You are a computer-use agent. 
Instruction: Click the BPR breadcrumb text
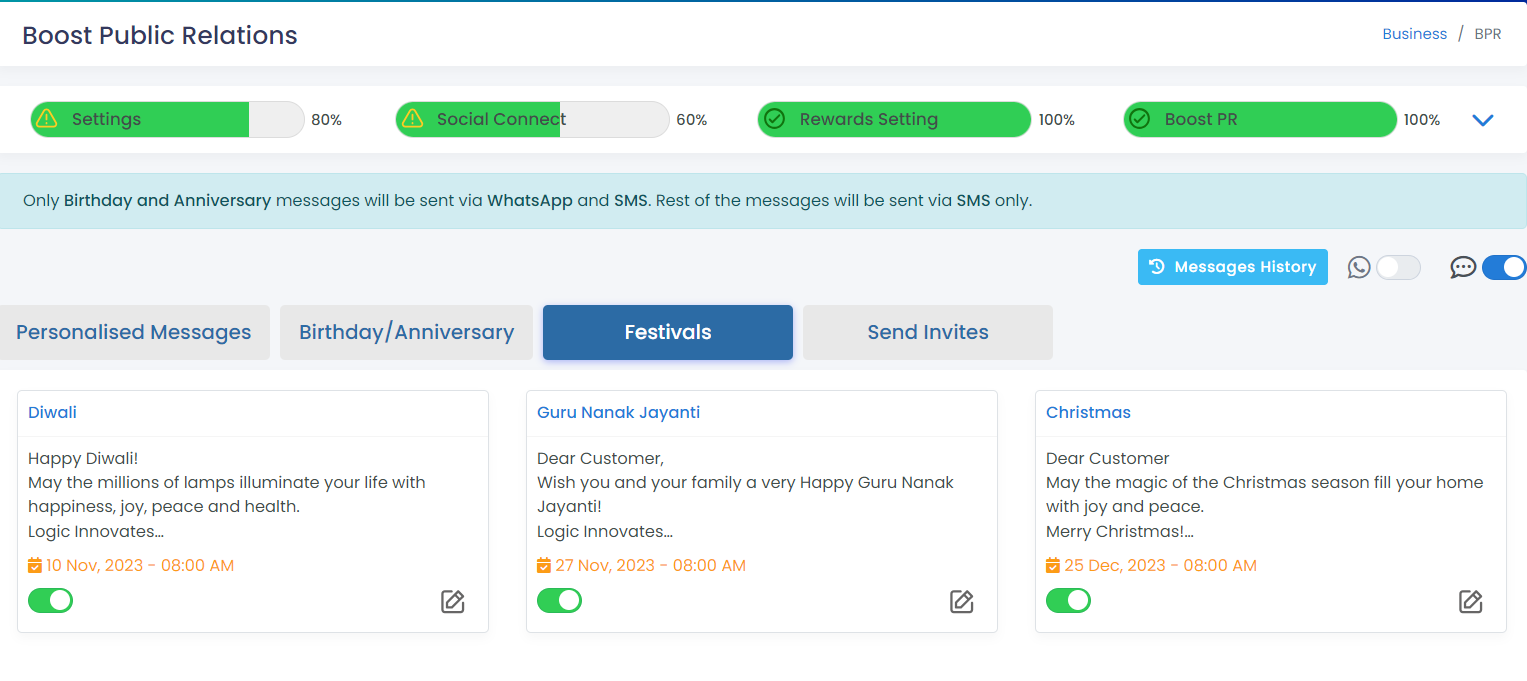[1488, 34]
